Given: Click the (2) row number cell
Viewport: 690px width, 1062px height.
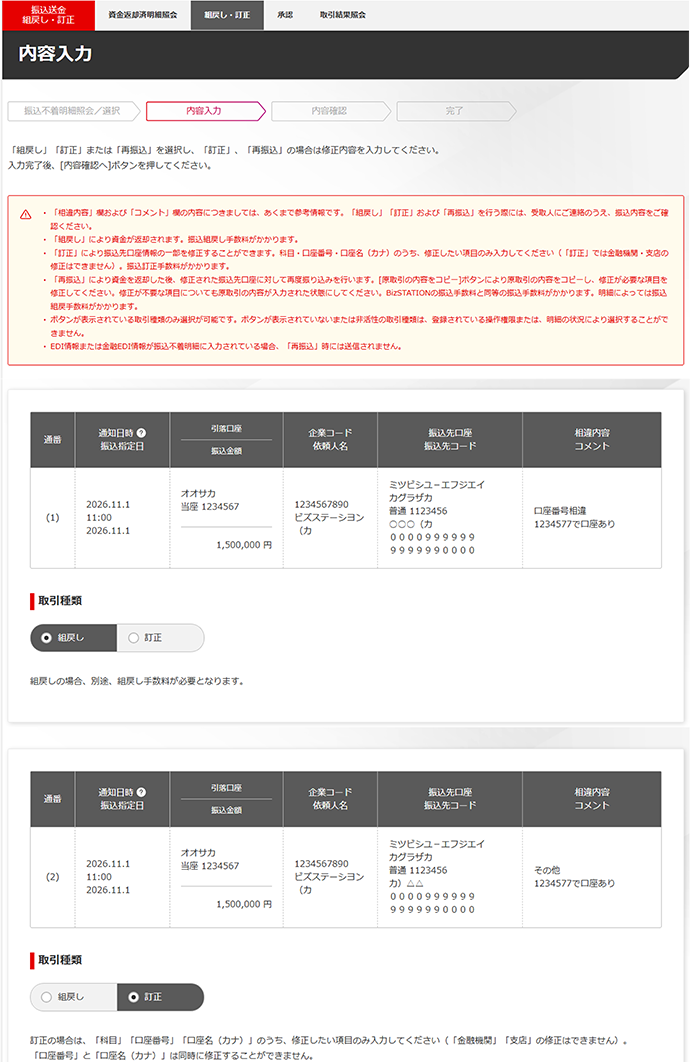Looking at the screenshot, I should pos(53,877).
